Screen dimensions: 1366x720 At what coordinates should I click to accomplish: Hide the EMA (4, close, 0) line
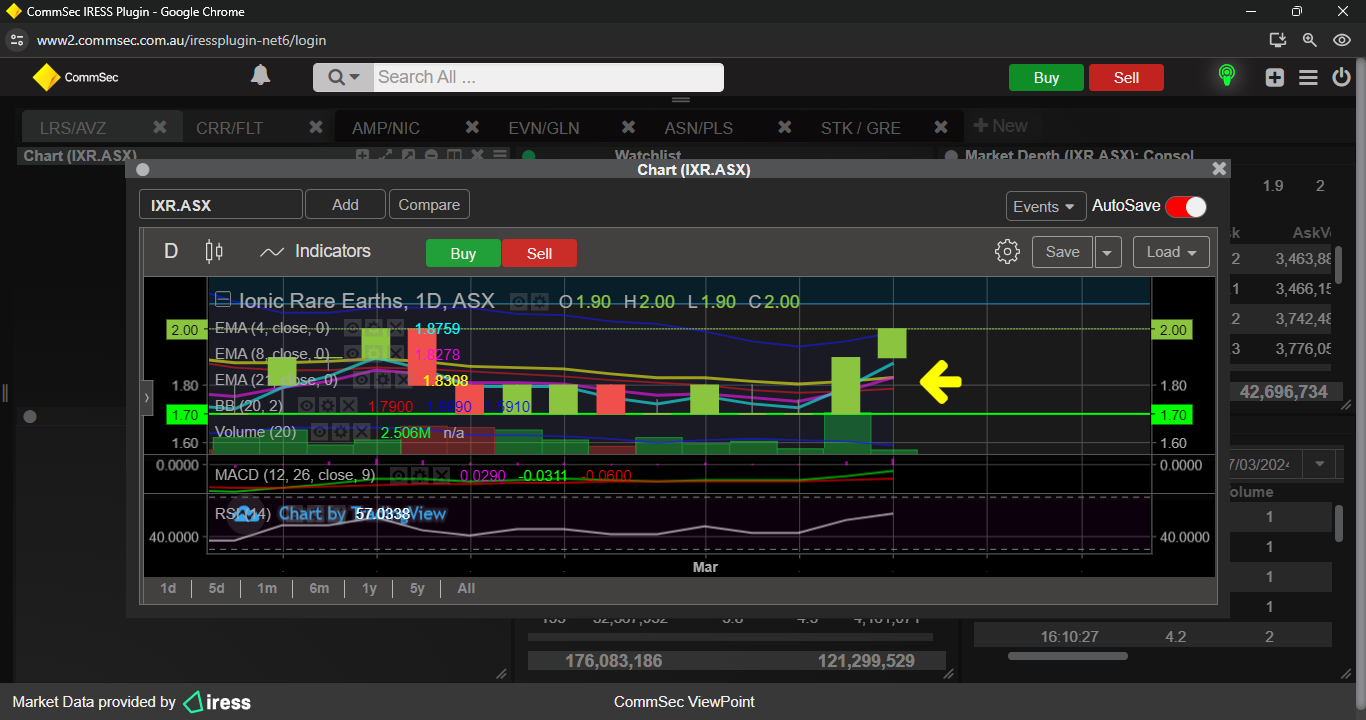click(x=351, y=328)
